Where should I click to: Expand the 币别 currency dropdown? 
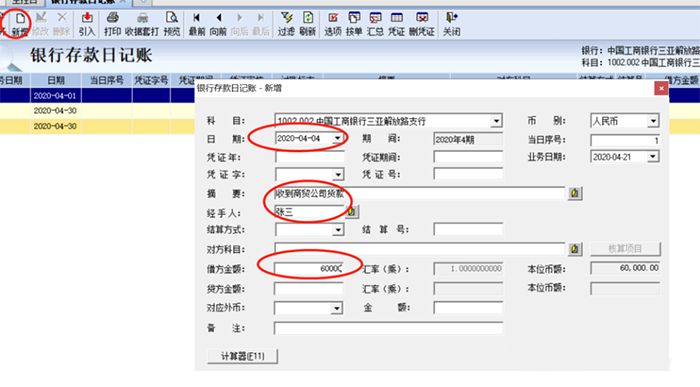pos(653,121)
